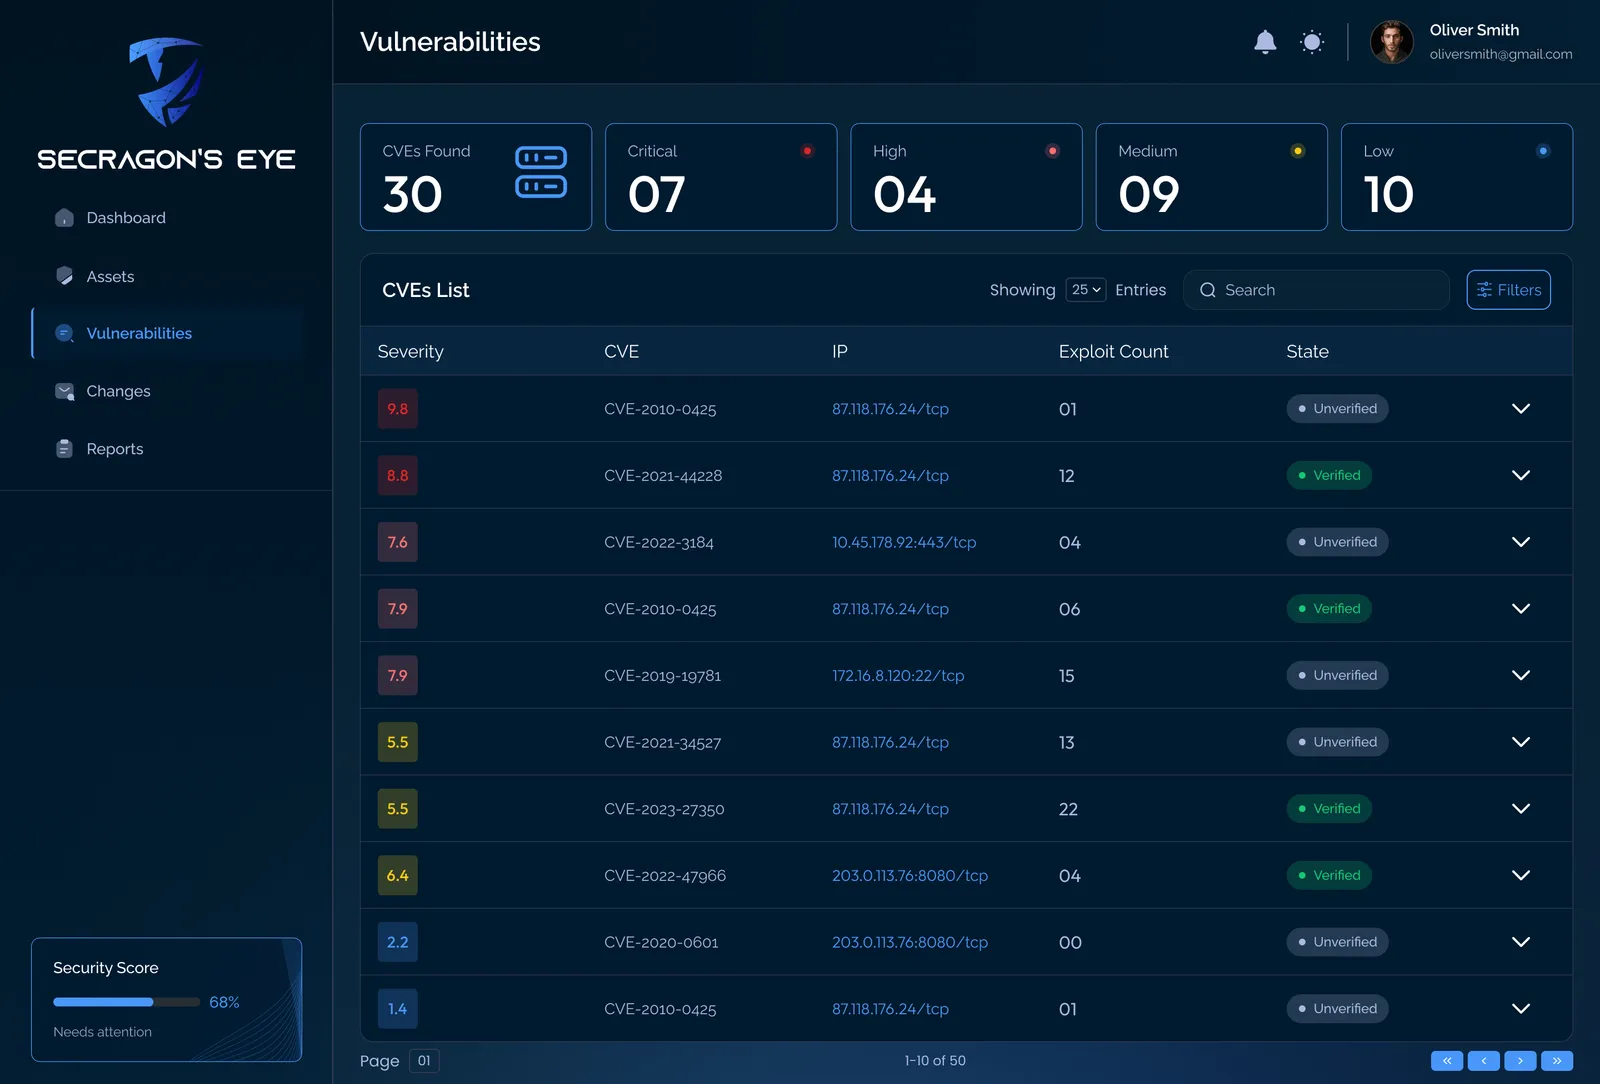Expand the CVE-2019-19781 row chevron
This screenshot has width=1600, height=1084.
point(1521,675)
